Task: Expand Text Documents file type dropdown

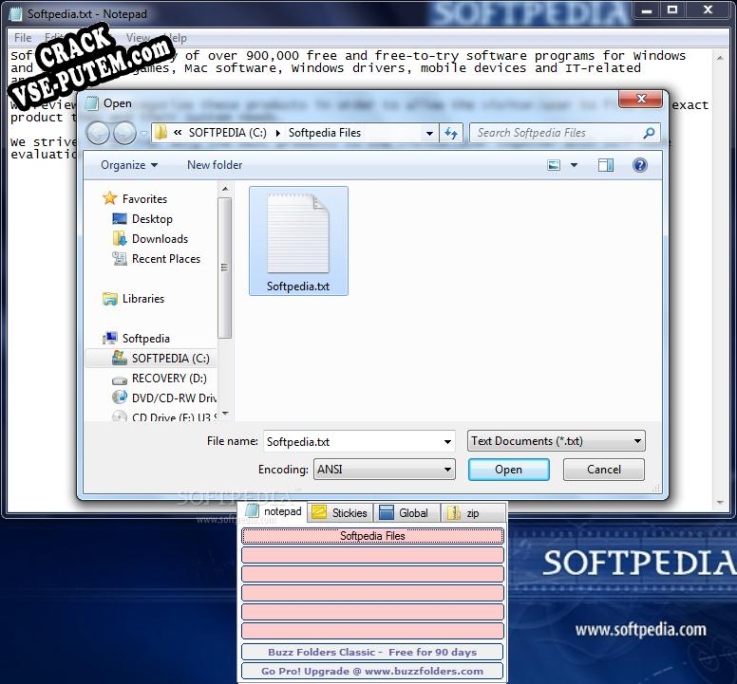Action: [555, 441]
